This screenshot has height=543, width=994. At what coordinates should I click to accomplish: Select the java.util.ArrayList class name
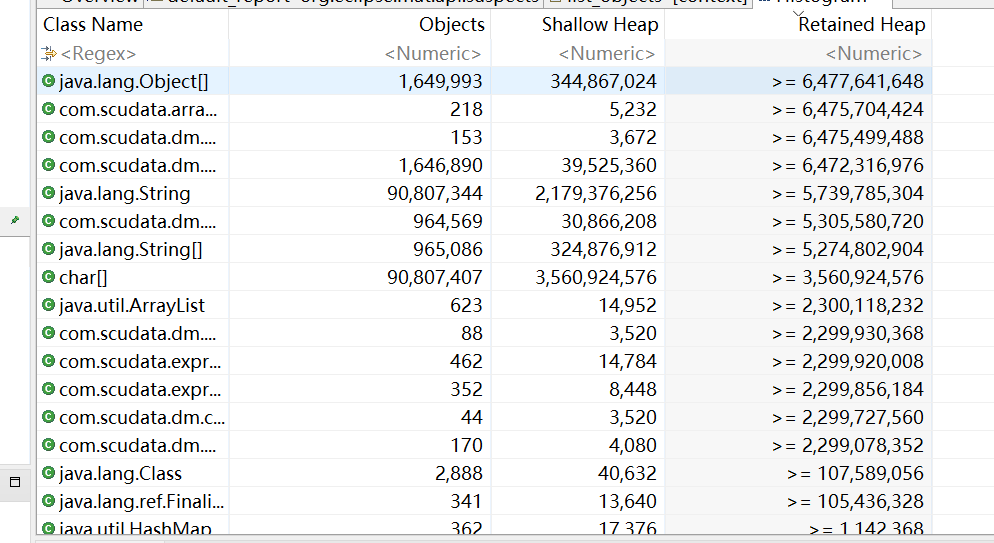click(132, 305)
